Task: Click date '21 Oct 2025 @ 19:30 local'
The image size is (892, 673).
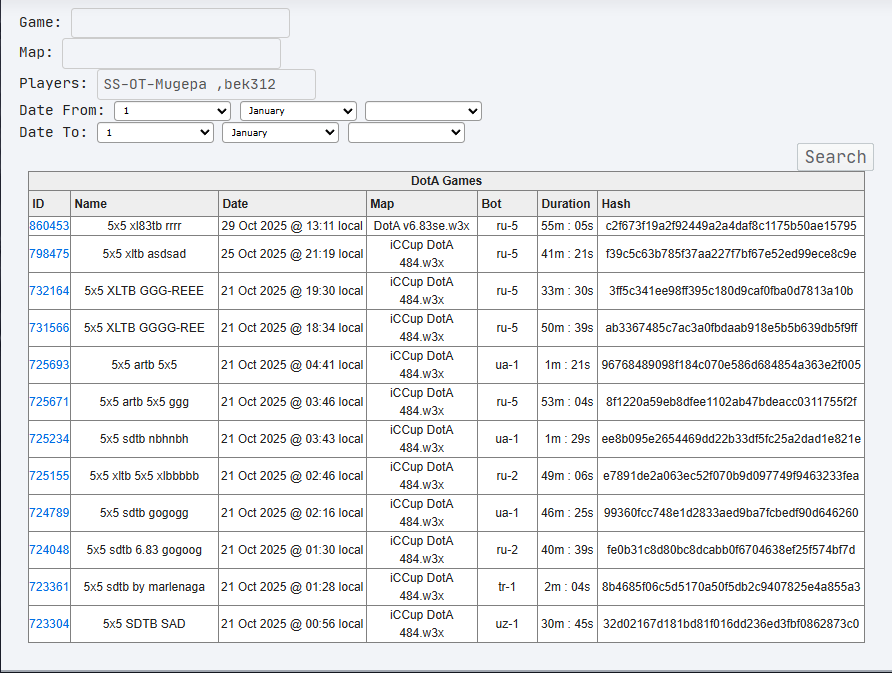Action: 292,291
